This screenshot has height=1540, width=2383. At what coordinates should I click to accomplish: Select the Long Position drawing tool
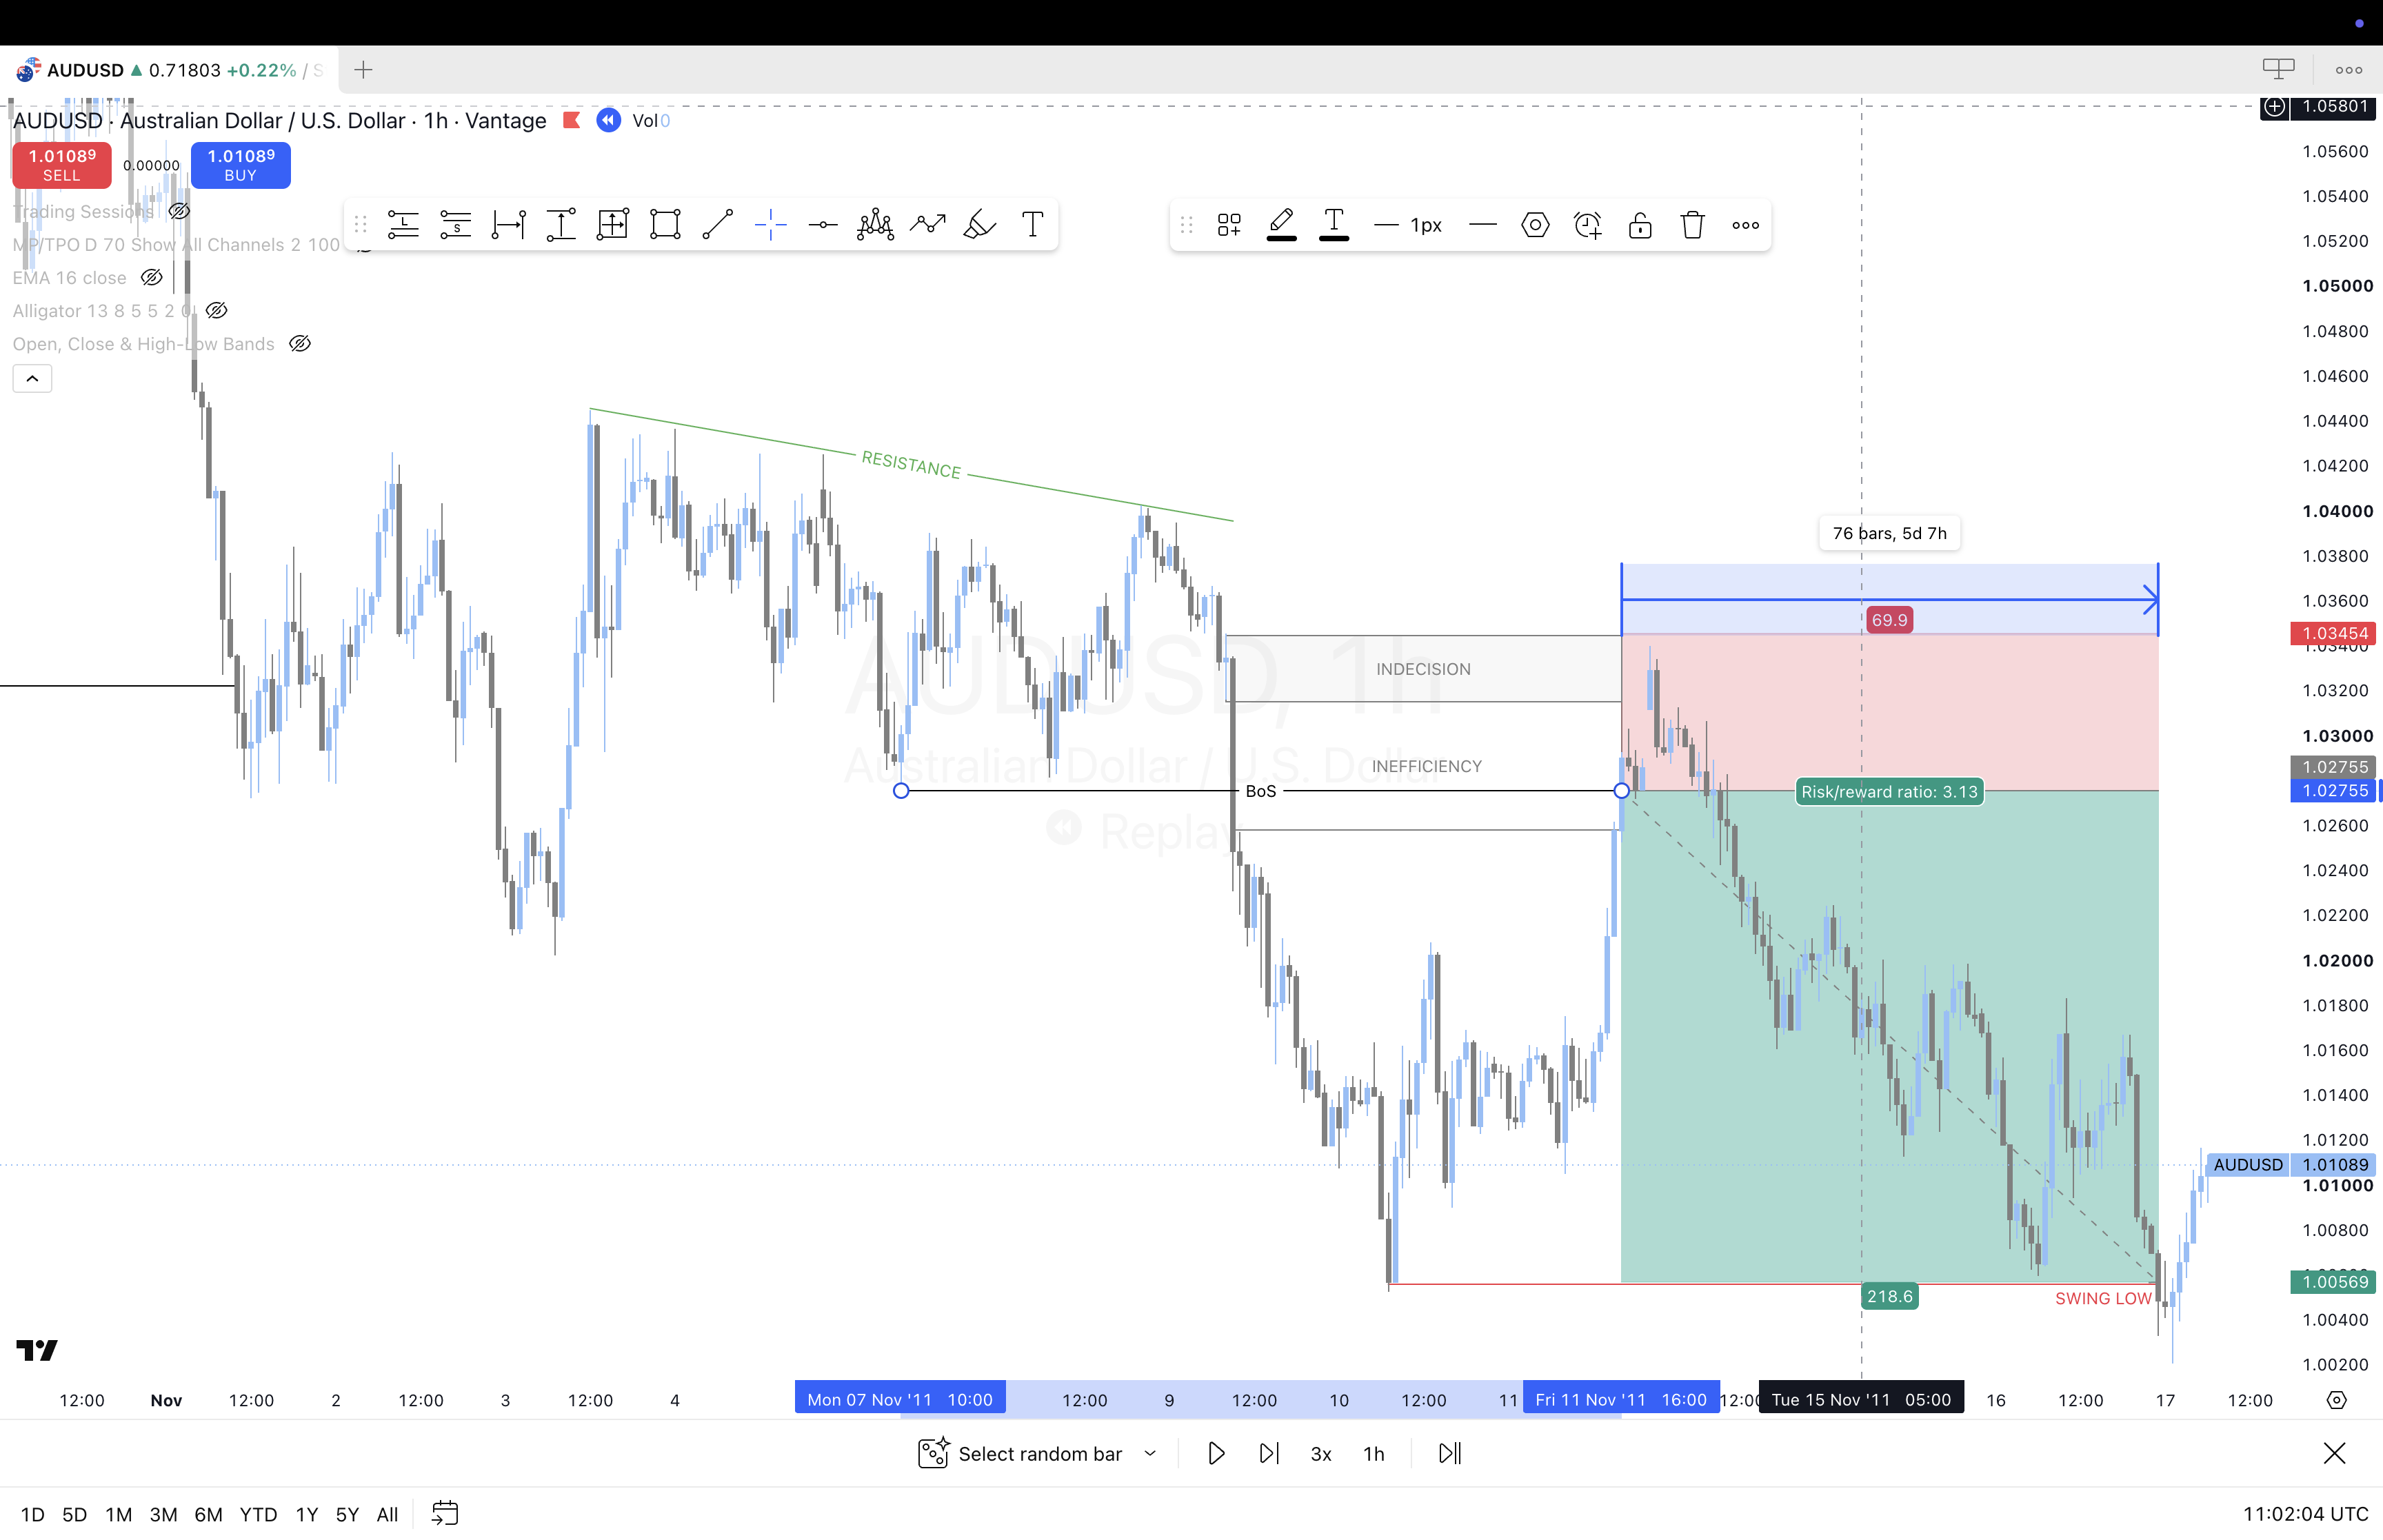tap(403, 225)
